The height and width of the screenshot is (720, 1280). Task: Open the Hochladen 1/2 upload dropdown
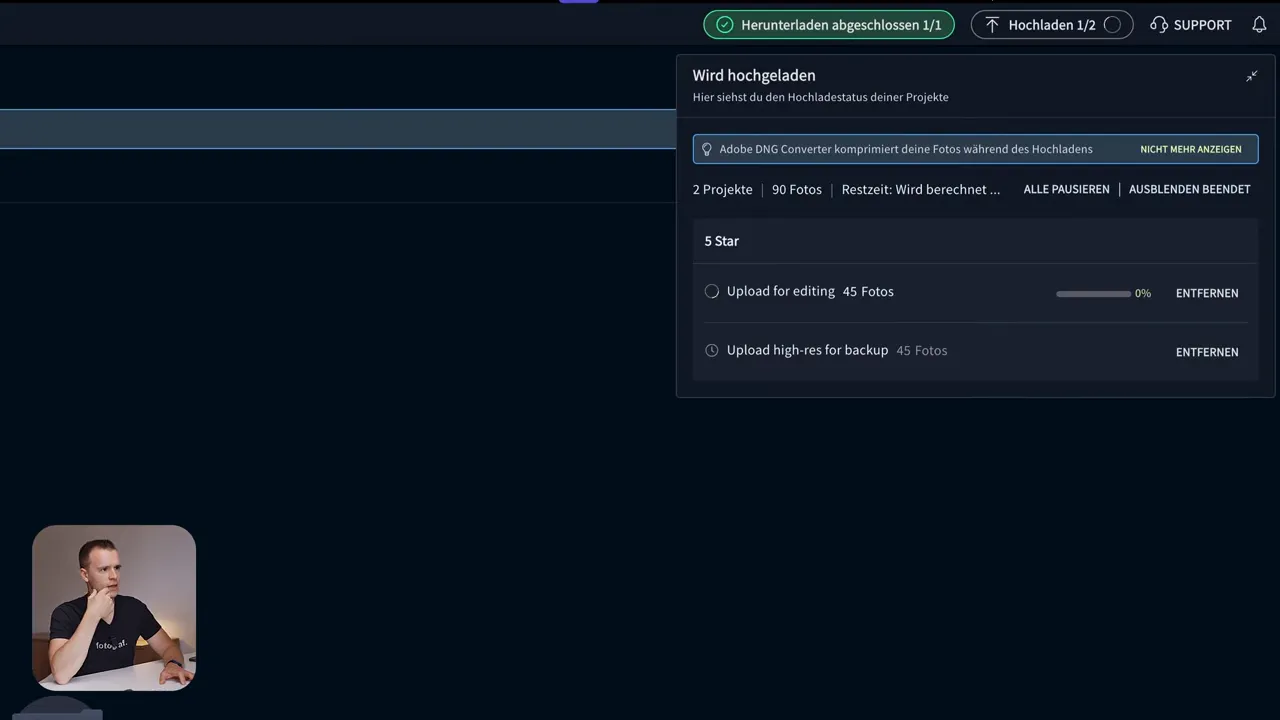[x=1051, y=24]
